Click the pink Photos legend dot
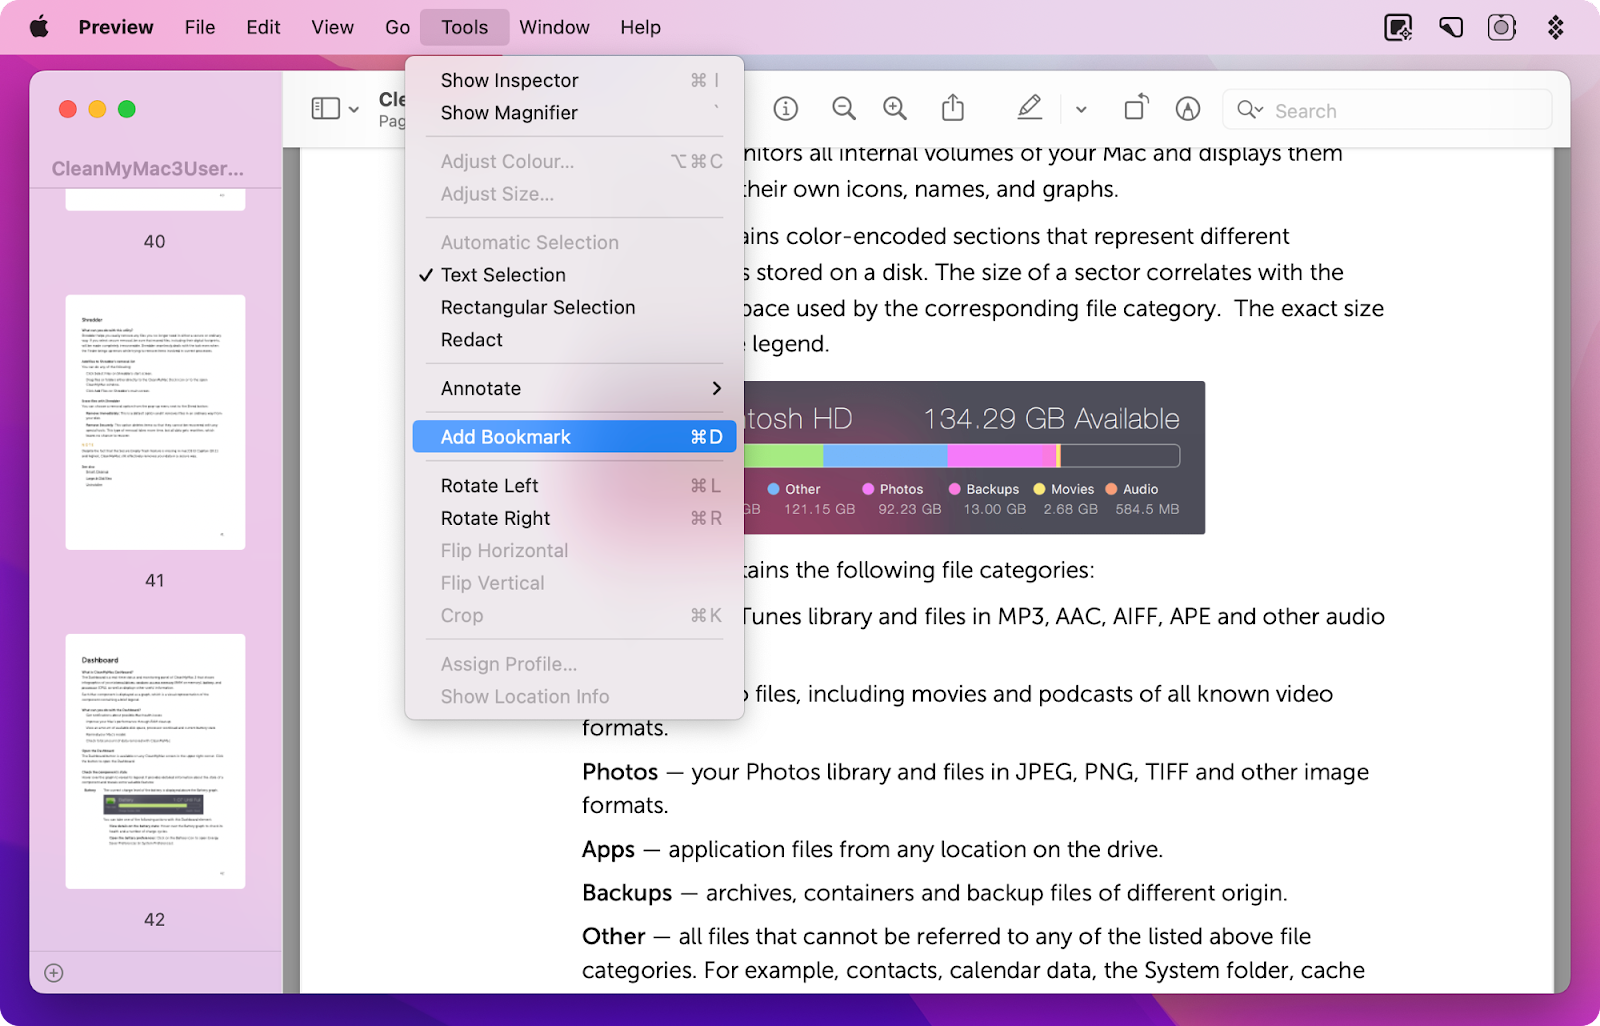The image size is (1600, 1026). pos(868,489)
